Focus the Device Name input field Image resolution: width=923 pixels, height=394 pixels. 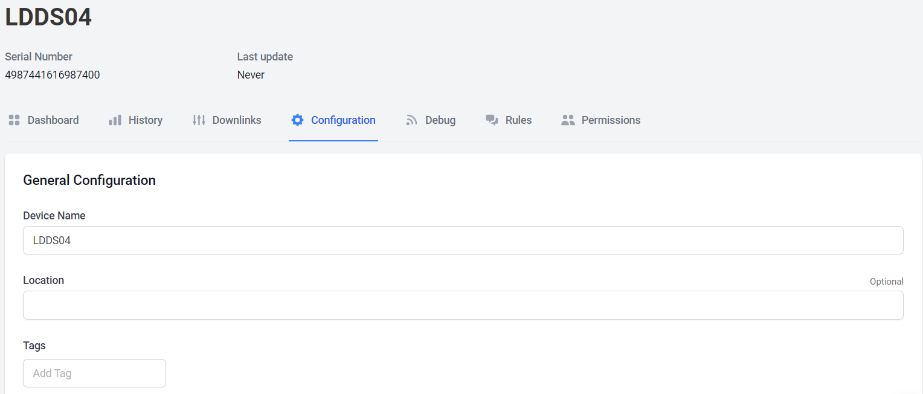click(463, 240)
